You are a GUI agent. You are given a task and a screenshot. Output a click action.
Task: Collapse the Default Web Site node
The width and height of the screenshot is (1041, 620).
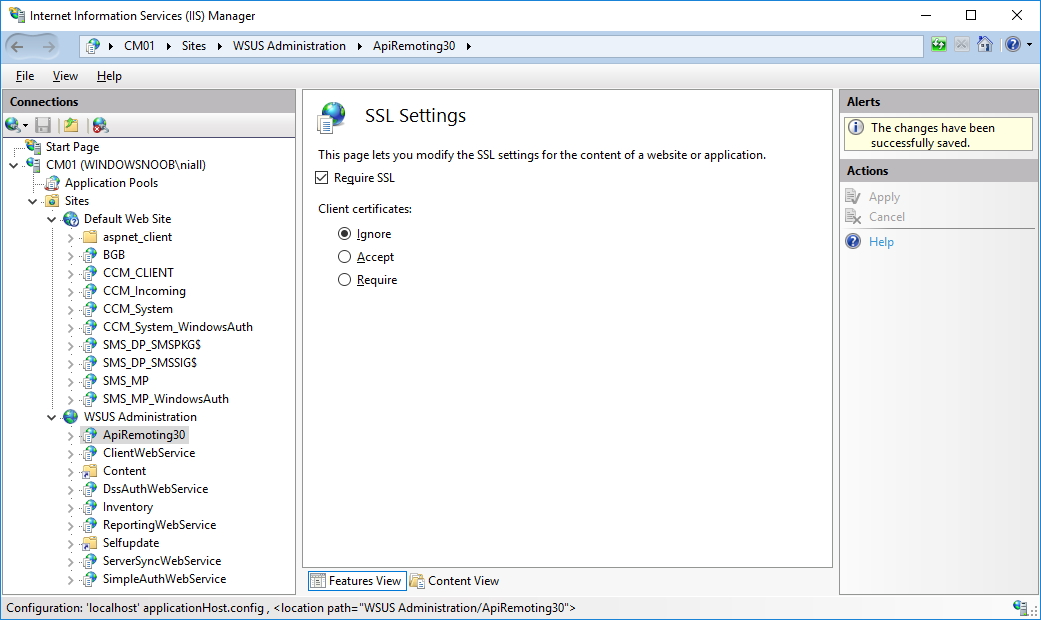[x=52, y=219]
